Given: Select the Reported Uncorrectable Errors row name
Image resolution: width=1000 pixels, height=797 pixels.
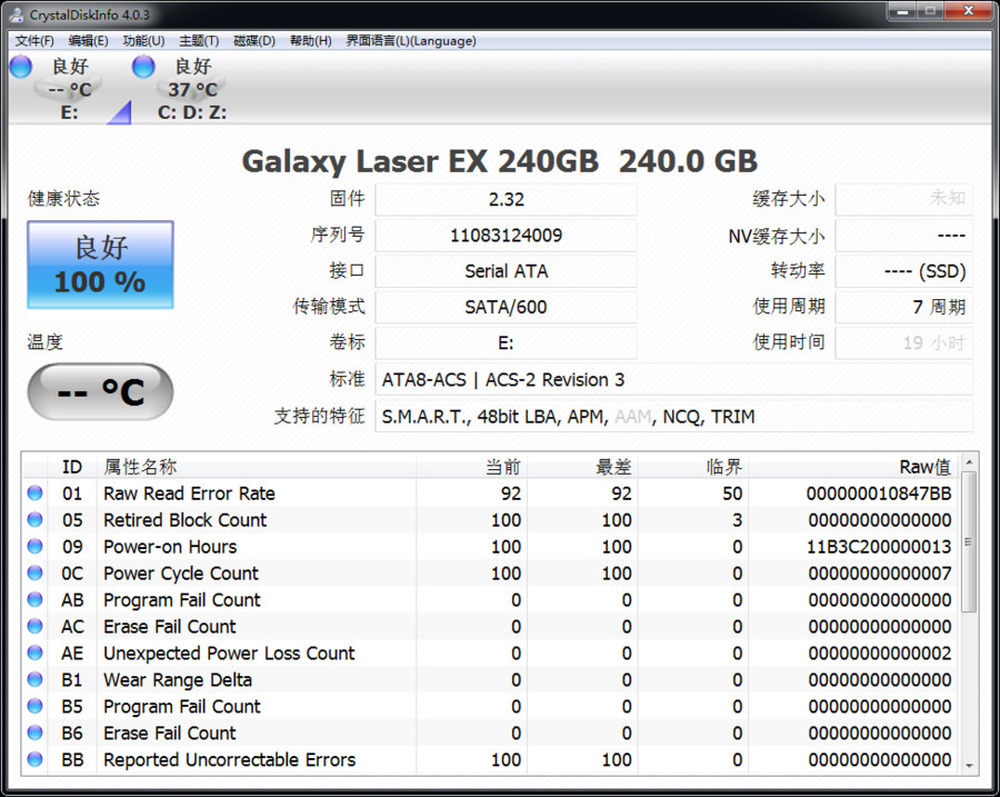Looking at the screenshot, I should tap(230, 760).
